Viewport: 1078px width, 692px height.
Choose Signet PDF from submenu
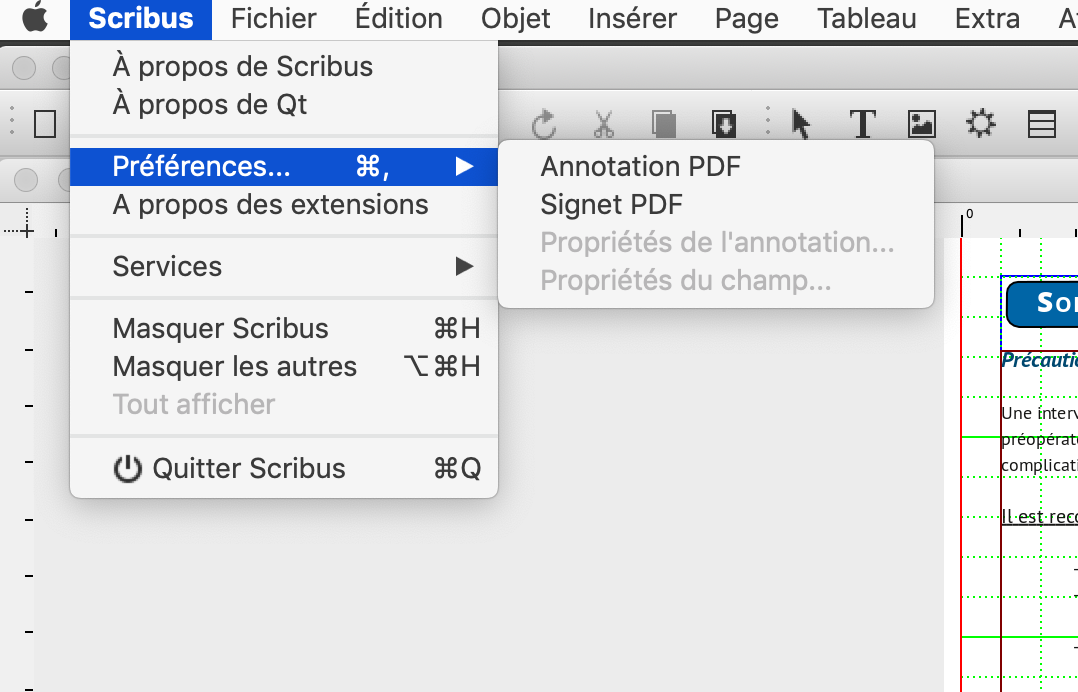coord(611,204)
